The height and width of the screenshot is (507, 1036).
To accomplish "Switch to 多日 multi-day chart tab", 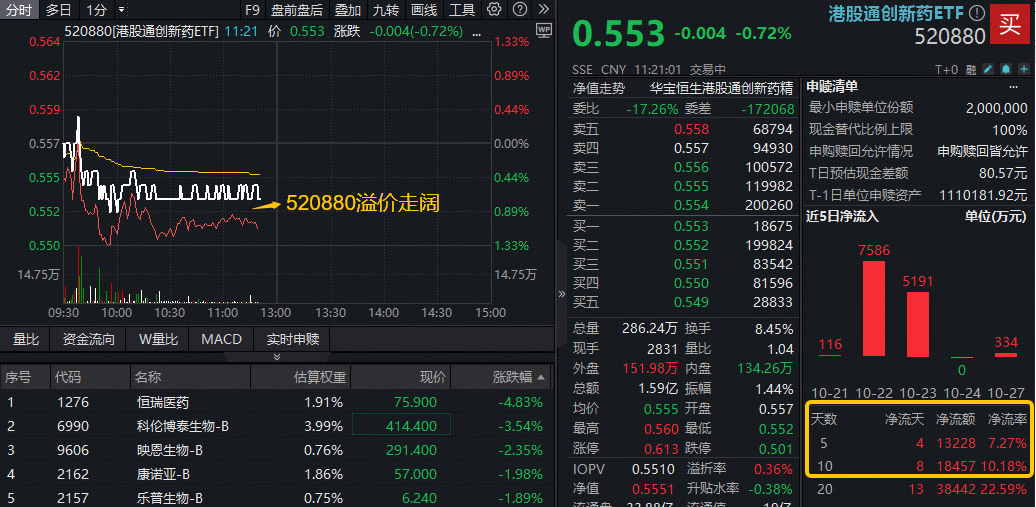I will coord(58,10).
